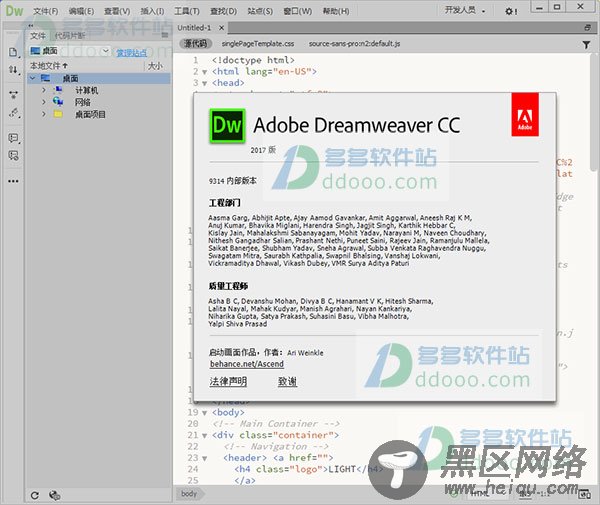Open the 桌面 site selector dropdown
Viewport: 600px width, 505px height.
(x=70, y=51)
